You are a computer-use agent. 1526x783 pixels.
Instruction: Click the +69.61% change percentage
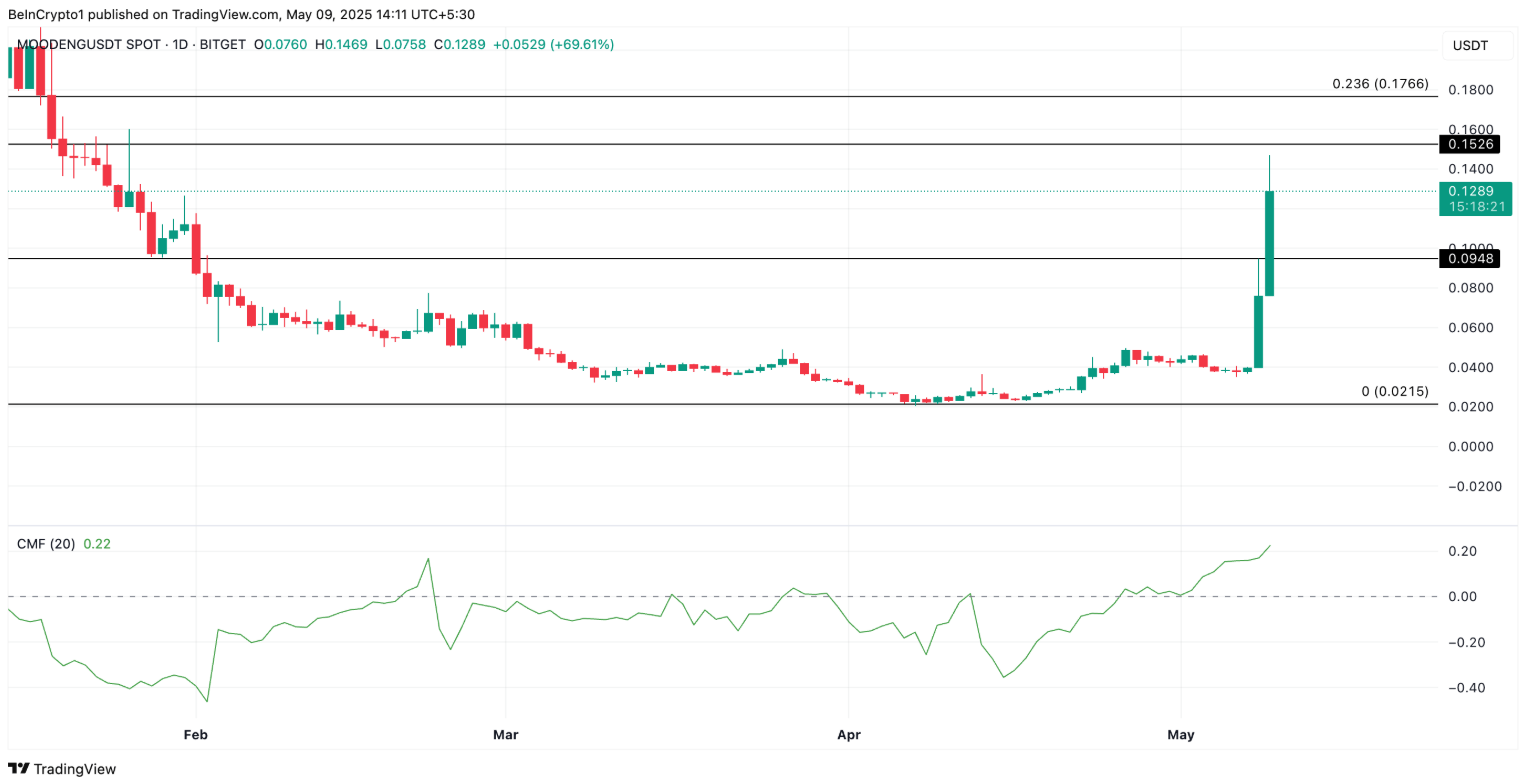tap(584, 45)
